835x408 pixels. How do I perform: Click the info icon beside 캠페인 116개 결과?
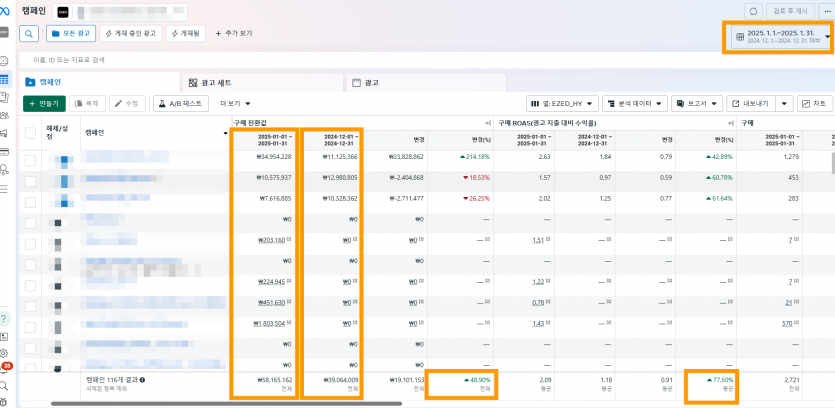pyautogui.click(x=142, y=380)
